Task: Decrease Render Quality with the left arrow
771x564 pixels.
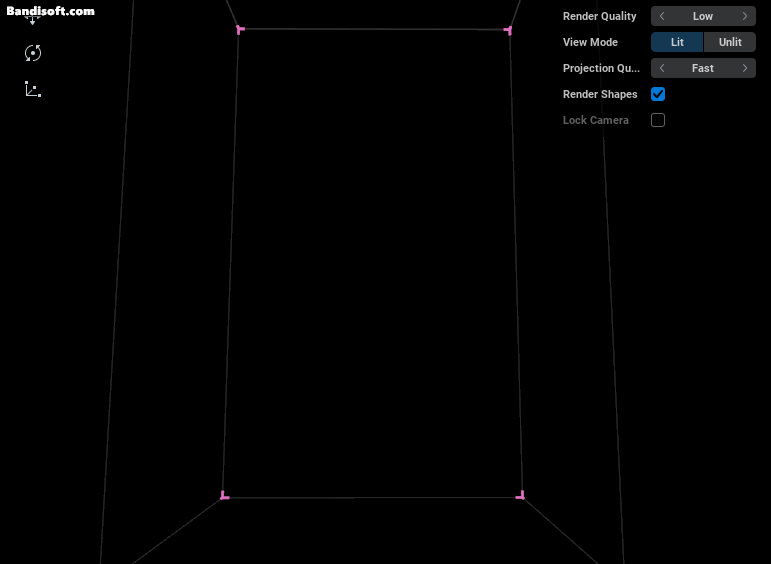Action: coord(662,16)
